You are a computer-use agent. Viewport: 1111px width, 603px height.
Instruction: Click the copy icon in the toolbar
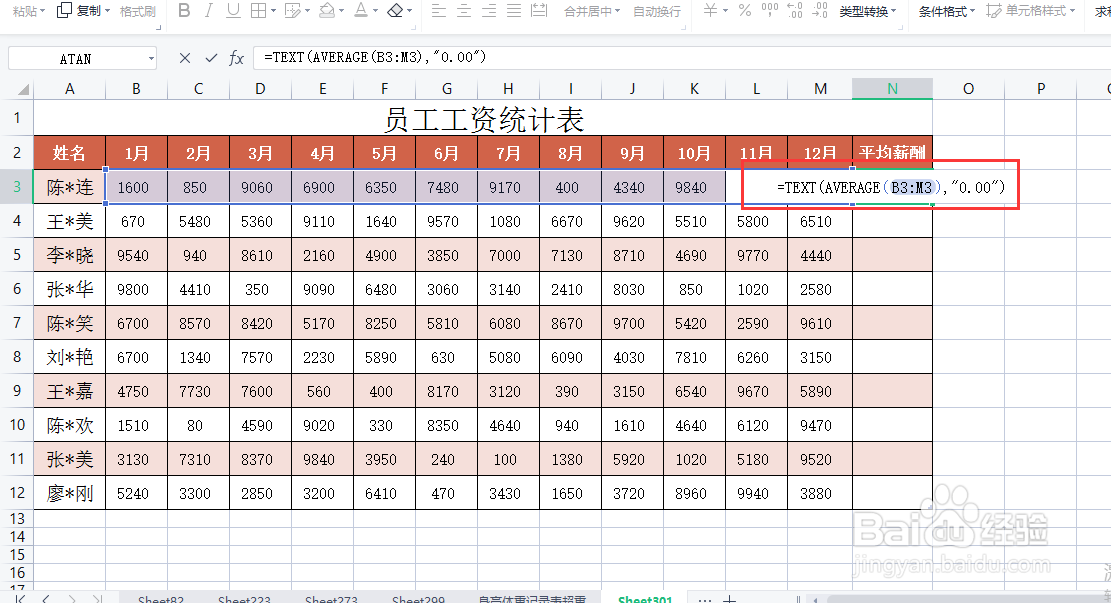(64, 10)
